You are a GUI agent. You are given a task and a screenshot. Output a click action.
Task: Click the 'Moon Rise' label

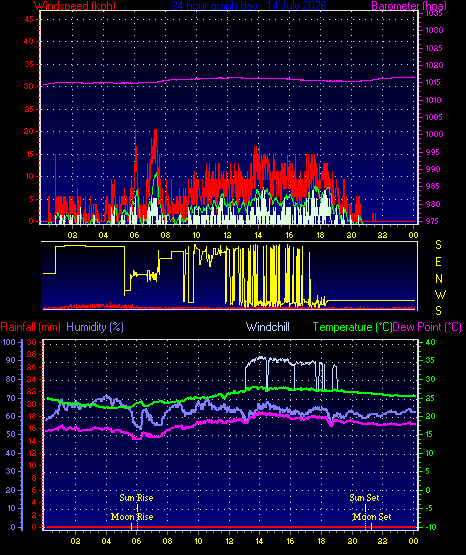tap(132, 517)
